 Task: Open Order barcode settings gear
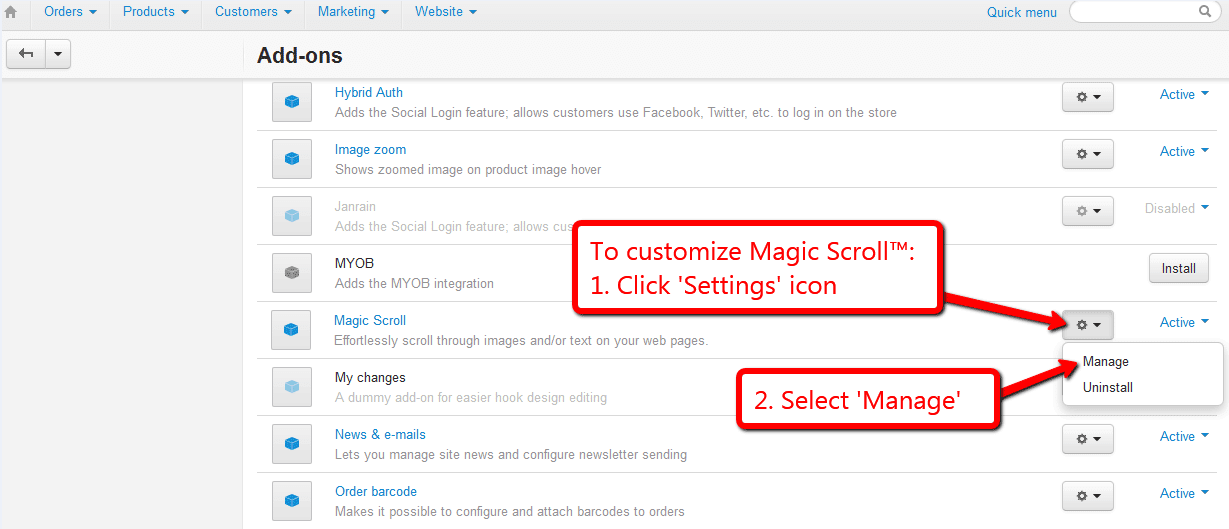pos(1088,496)
